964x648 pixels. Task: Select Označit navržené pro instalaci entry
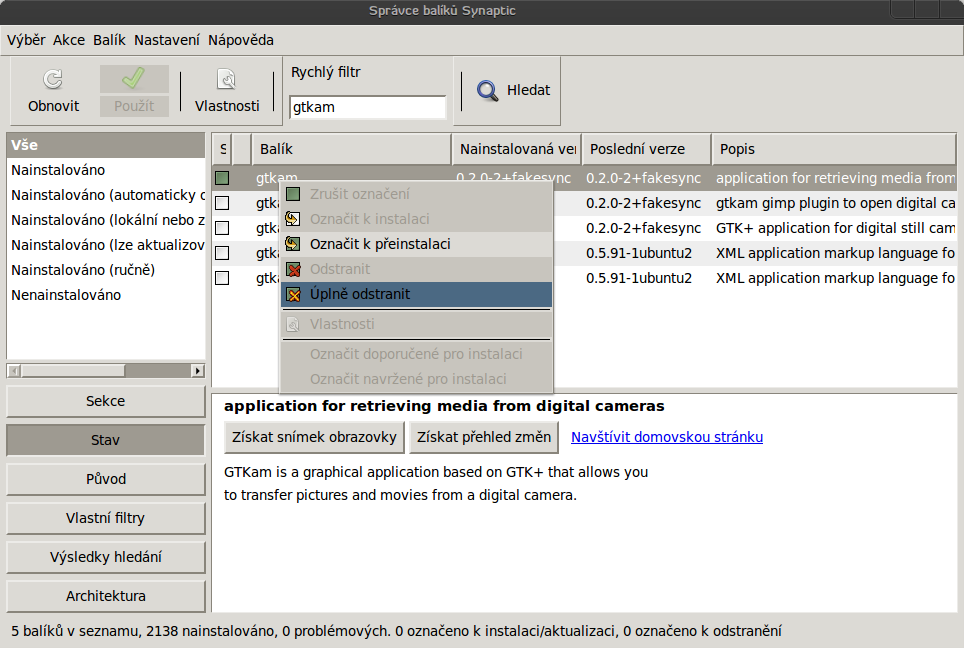pos(416,379)
